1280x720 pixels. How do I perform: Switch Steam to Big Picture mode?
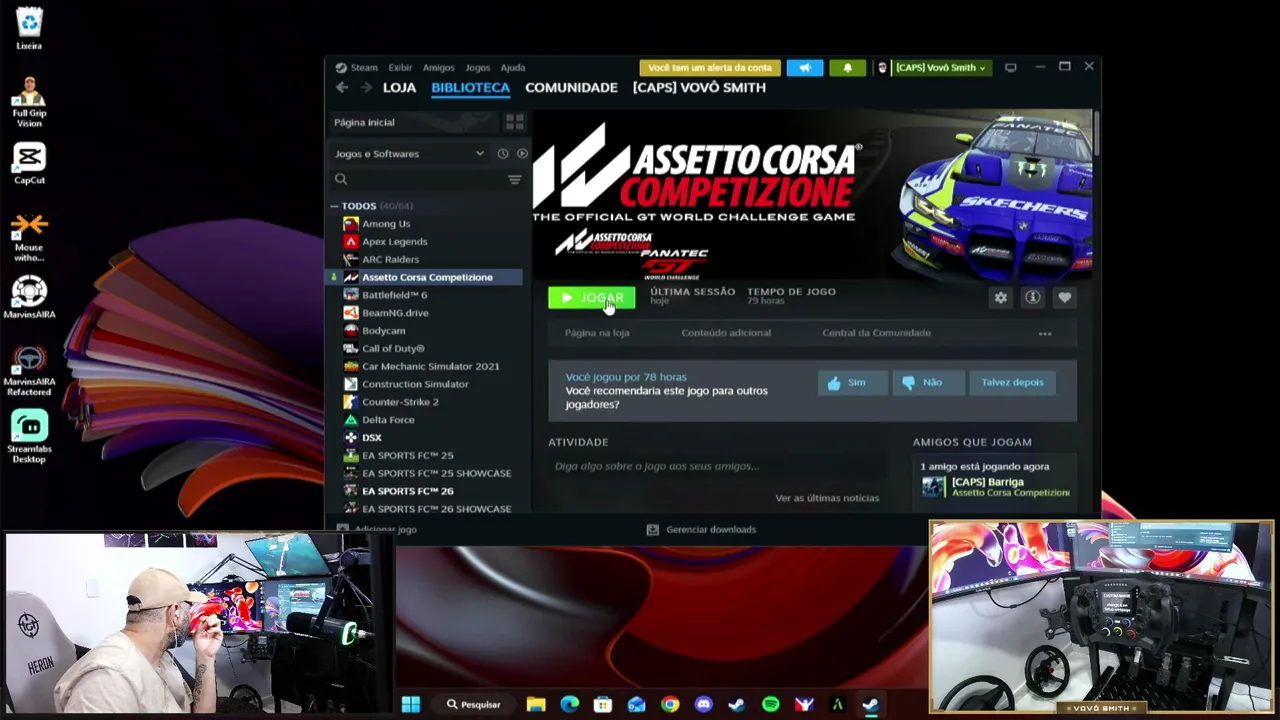(x=1011, y=68)
